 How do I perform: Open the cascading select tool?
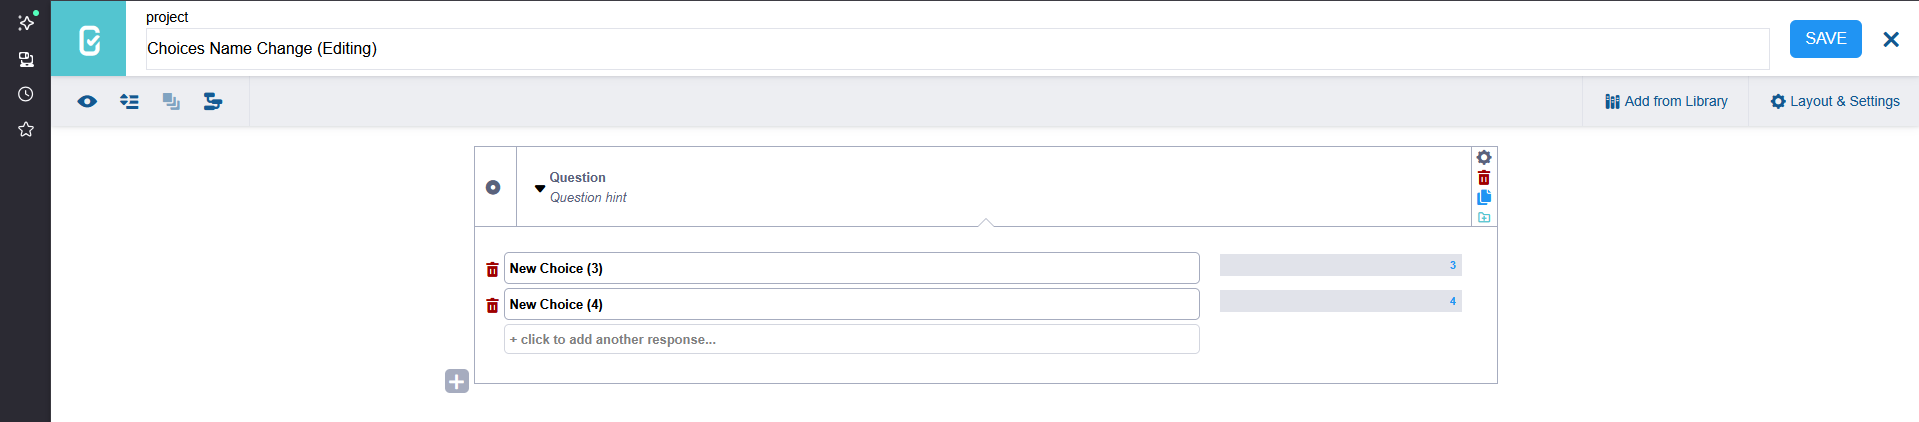click(x=213, y=101)
